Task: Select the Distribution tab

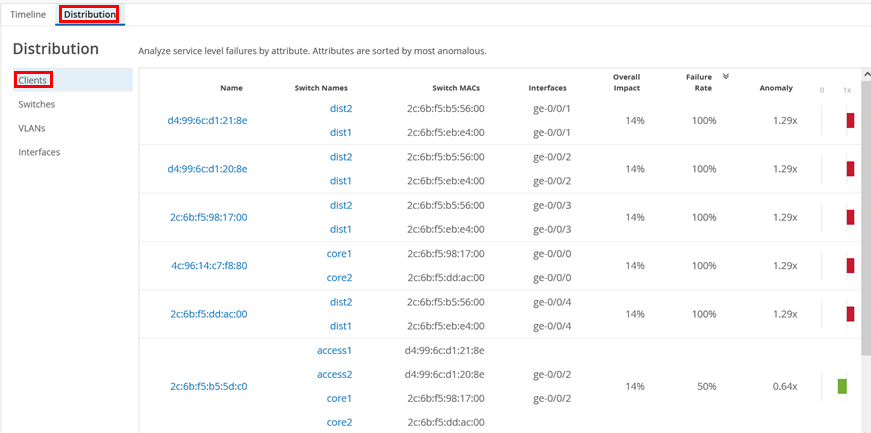Action: point(89,14)
